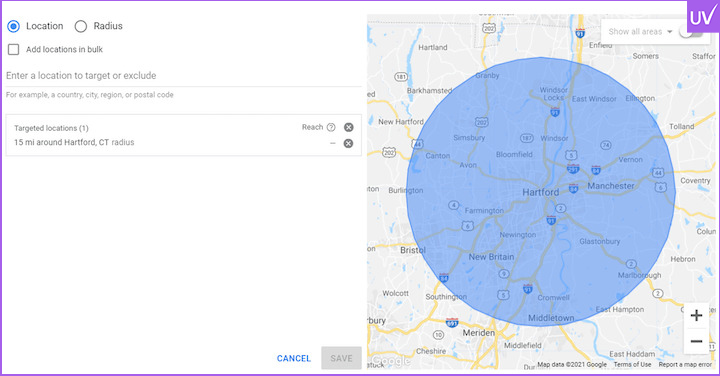Enable Add locations in bulk checkbox
This screenshot has height=376, width=720.
tap(13, 49)
